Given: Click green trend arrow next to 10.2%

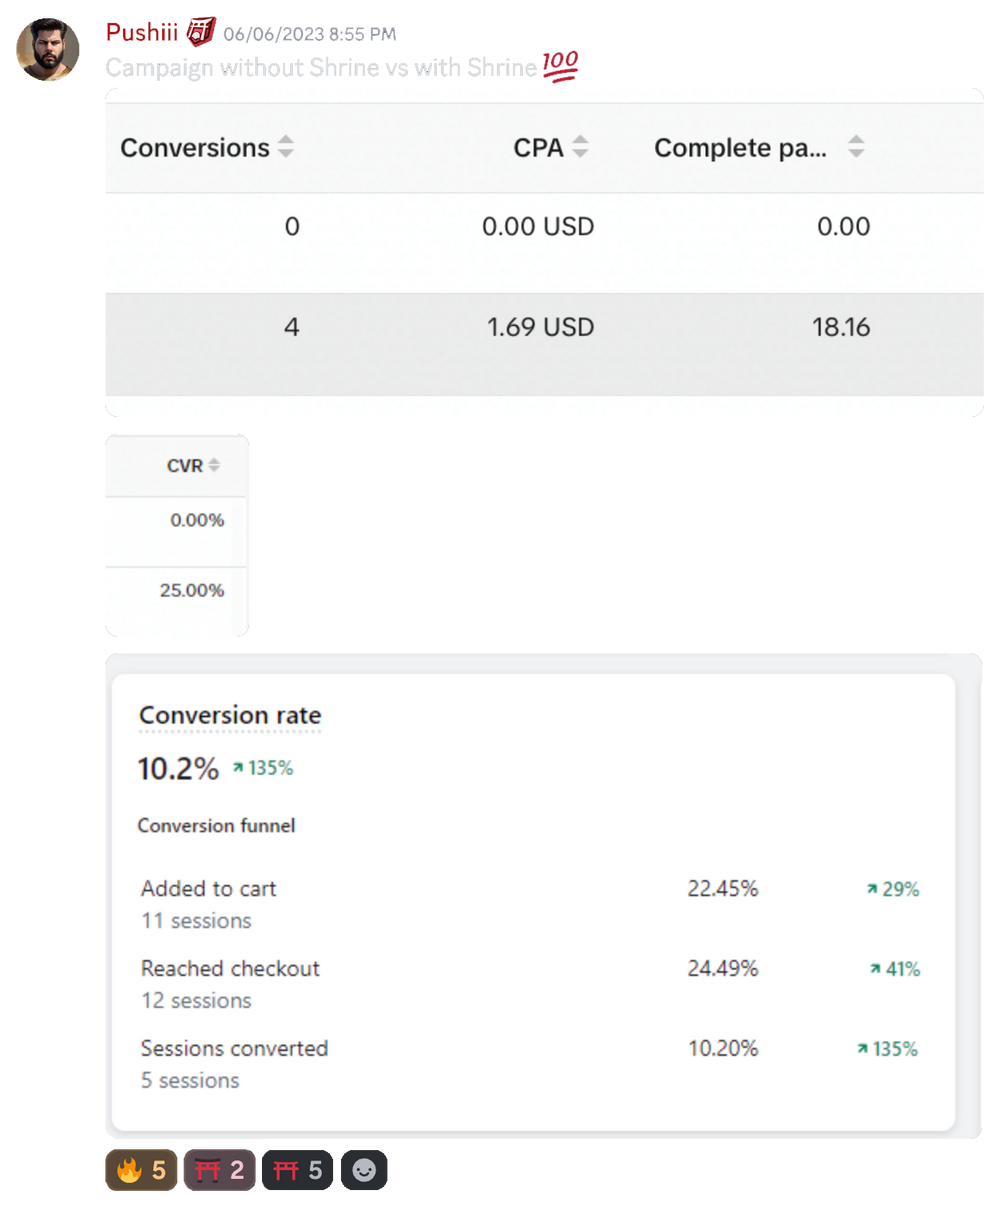Looking at the screenshot, I should pyautogui.click(x=238, y=768).
